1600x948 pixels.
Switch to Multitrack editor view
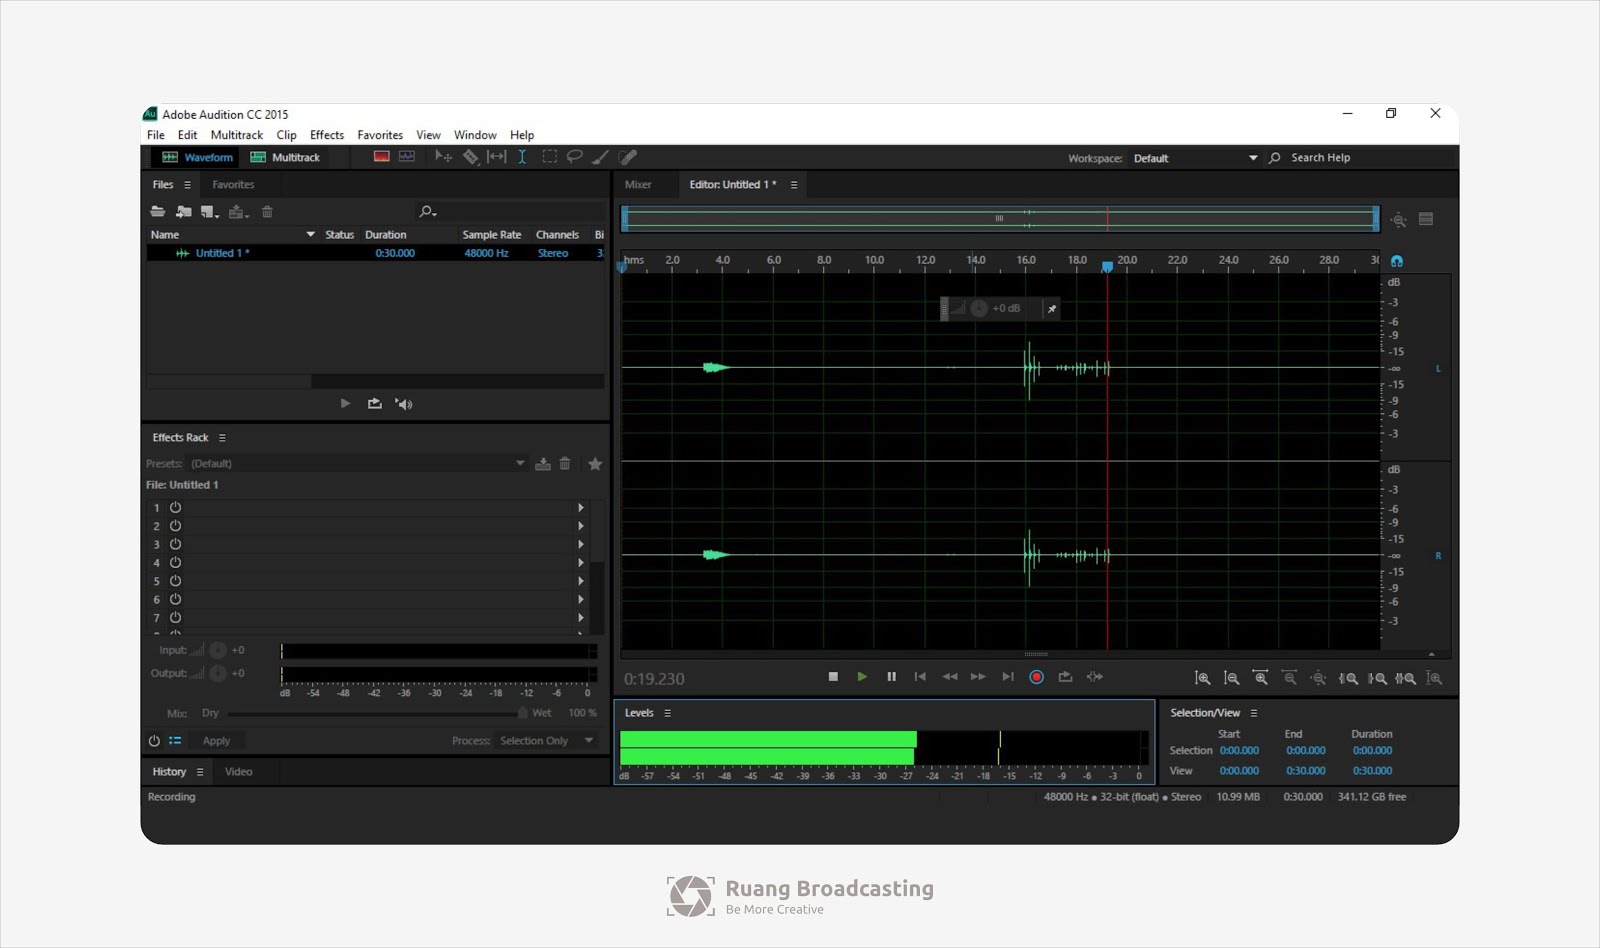point(285,157)
